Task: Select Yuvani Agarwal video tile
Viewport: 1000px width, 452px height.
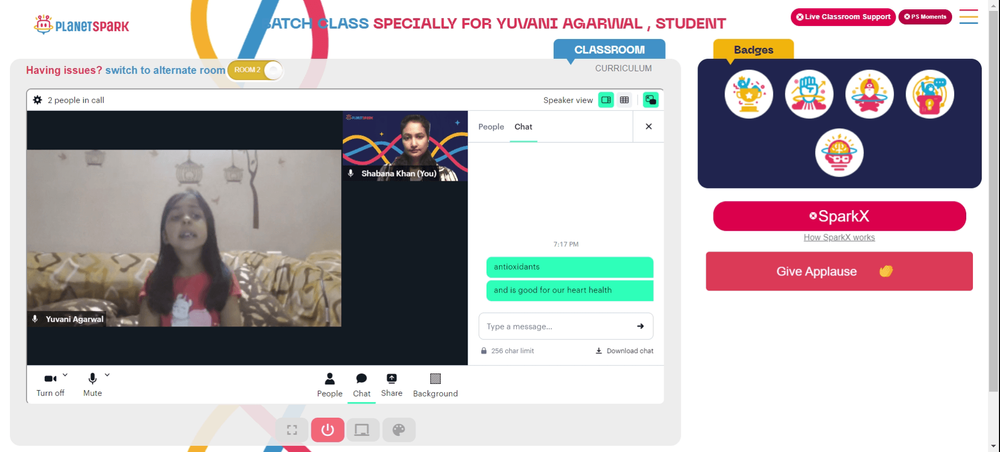Action: 184,238
